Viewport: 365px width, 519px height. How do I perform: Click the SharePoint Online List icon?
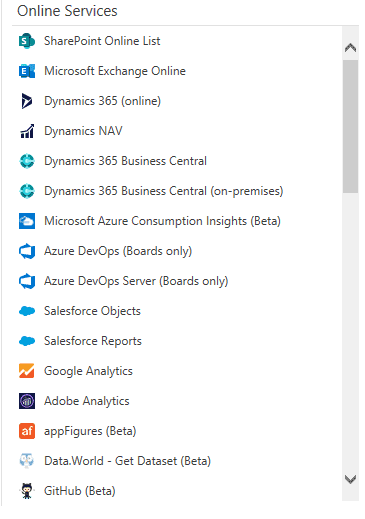[x=27, y=41]
